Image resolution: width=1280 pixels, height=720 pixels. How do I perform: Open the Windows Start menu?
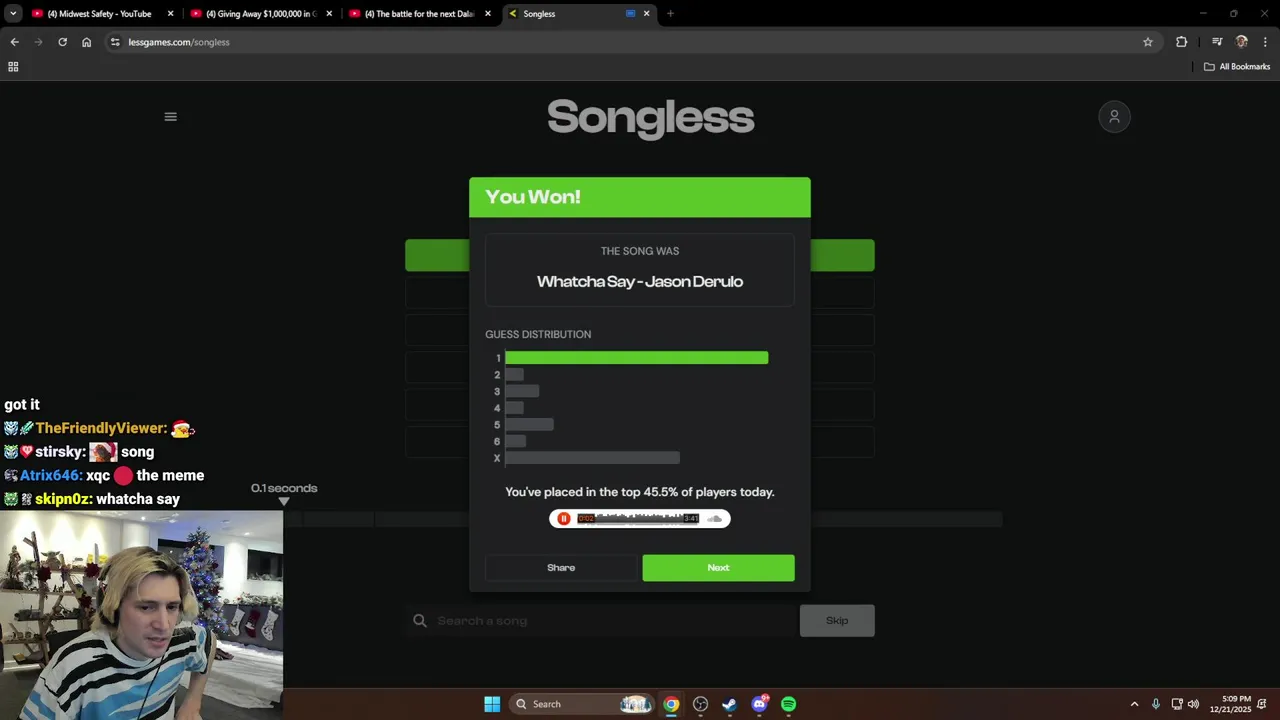point(492,704)
